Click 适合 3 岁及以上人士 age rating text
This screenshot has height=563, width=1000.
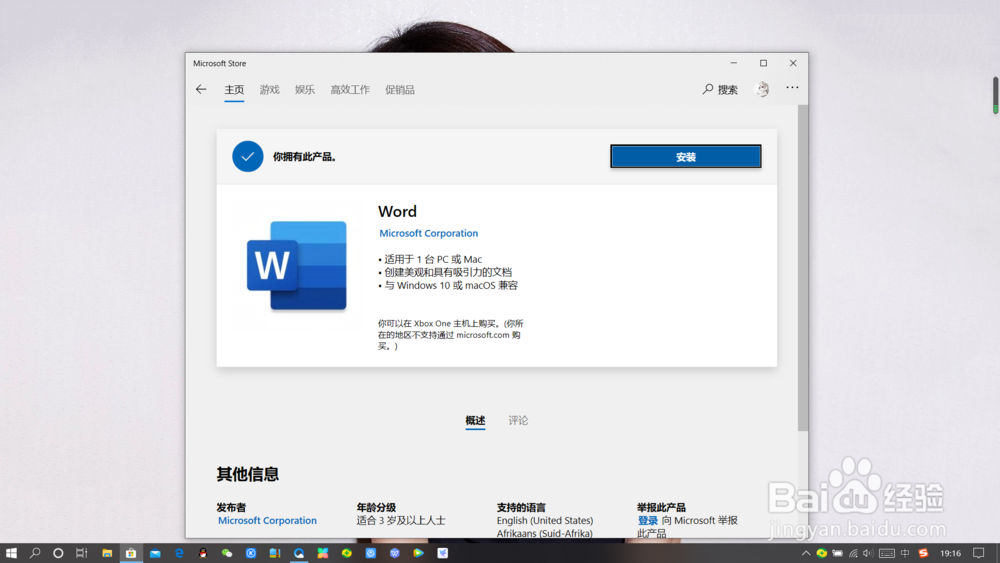(x=401, y=520)
